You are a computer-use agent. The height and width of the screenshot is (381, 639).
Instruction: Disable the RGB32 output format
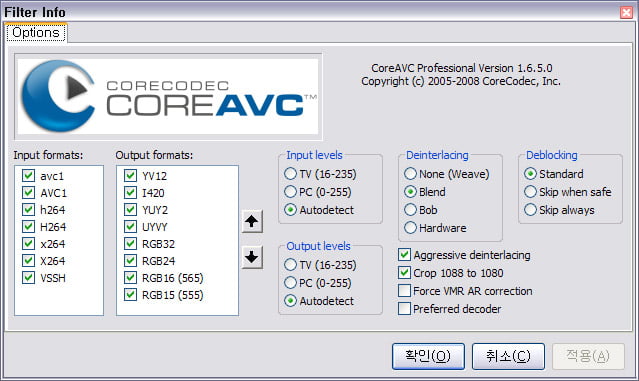pyautogui.click(x=130, y=244)
